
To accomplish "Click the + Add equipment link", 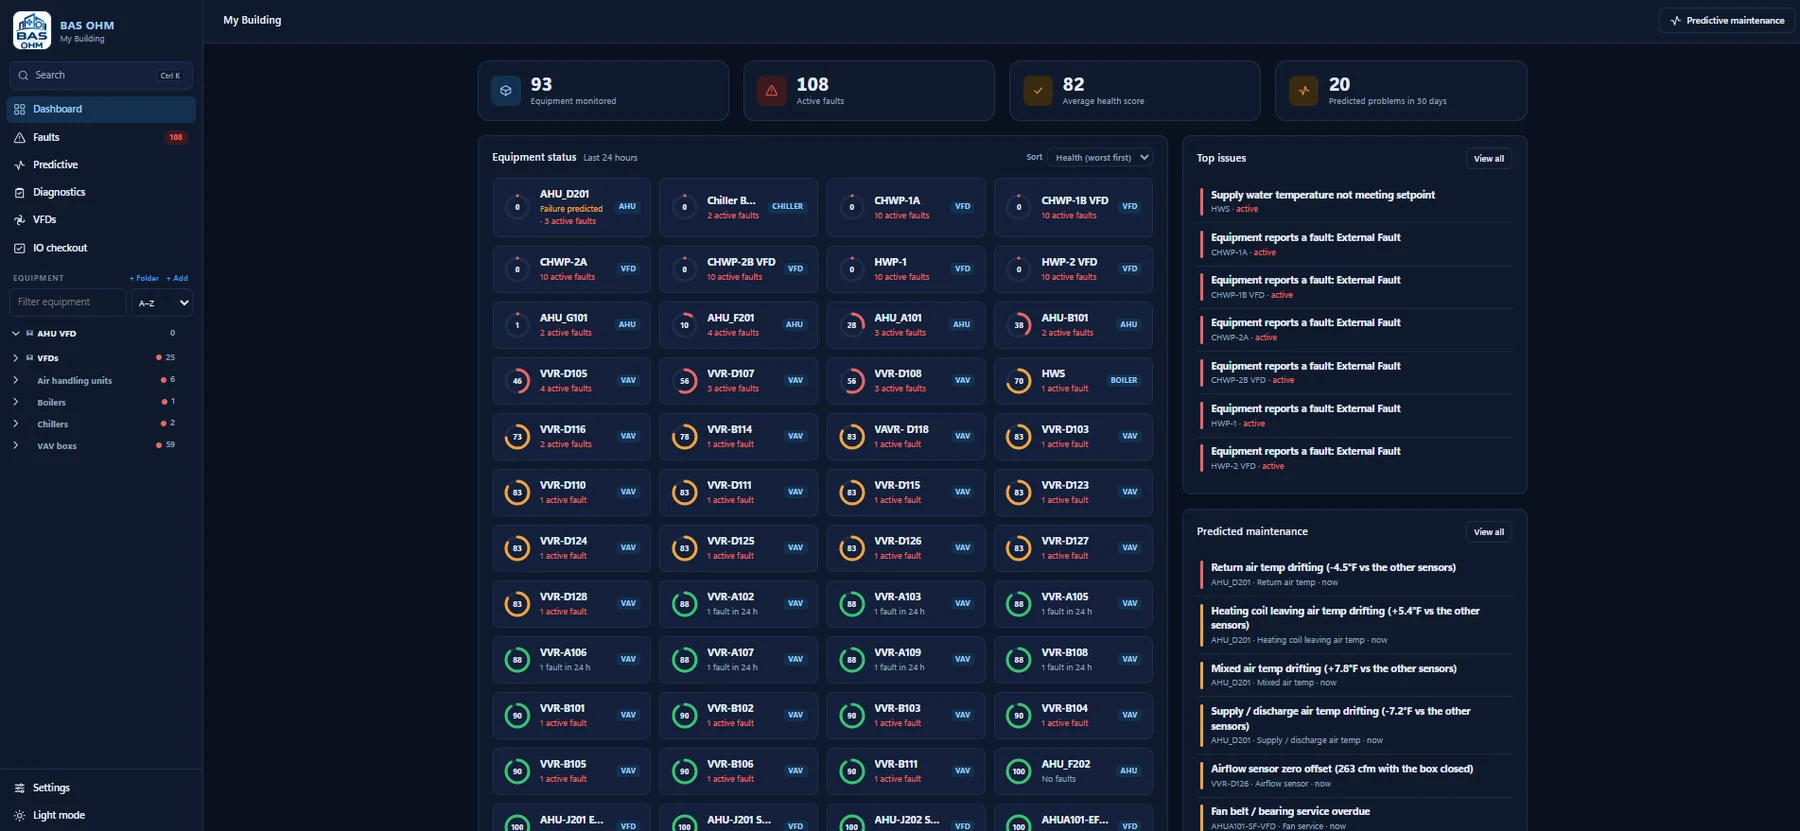I will (x=177, y=278).
